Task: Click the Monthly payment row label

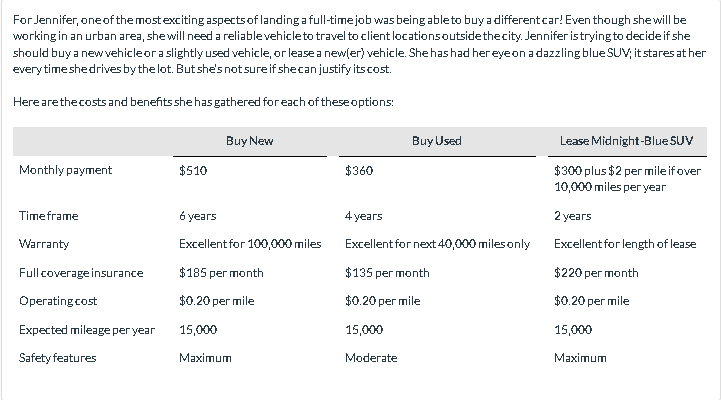Action: pyautogui.click(x=65, y=170)
